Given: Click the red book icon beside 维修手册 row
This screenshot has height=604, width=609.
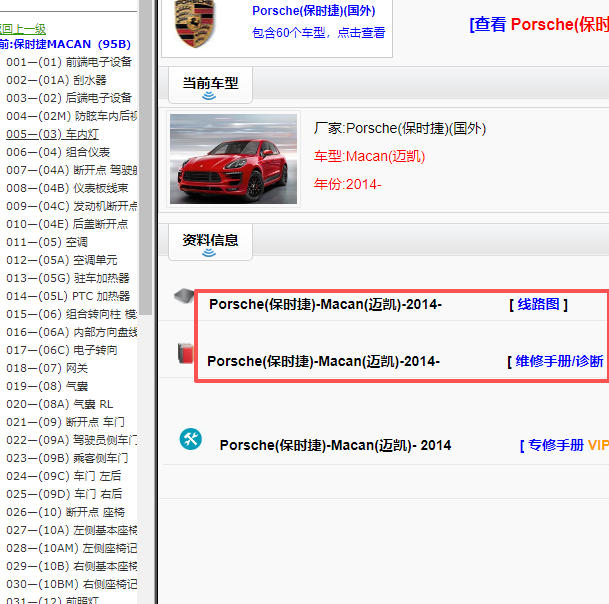Looking at the screenshot, I should 185,353.
